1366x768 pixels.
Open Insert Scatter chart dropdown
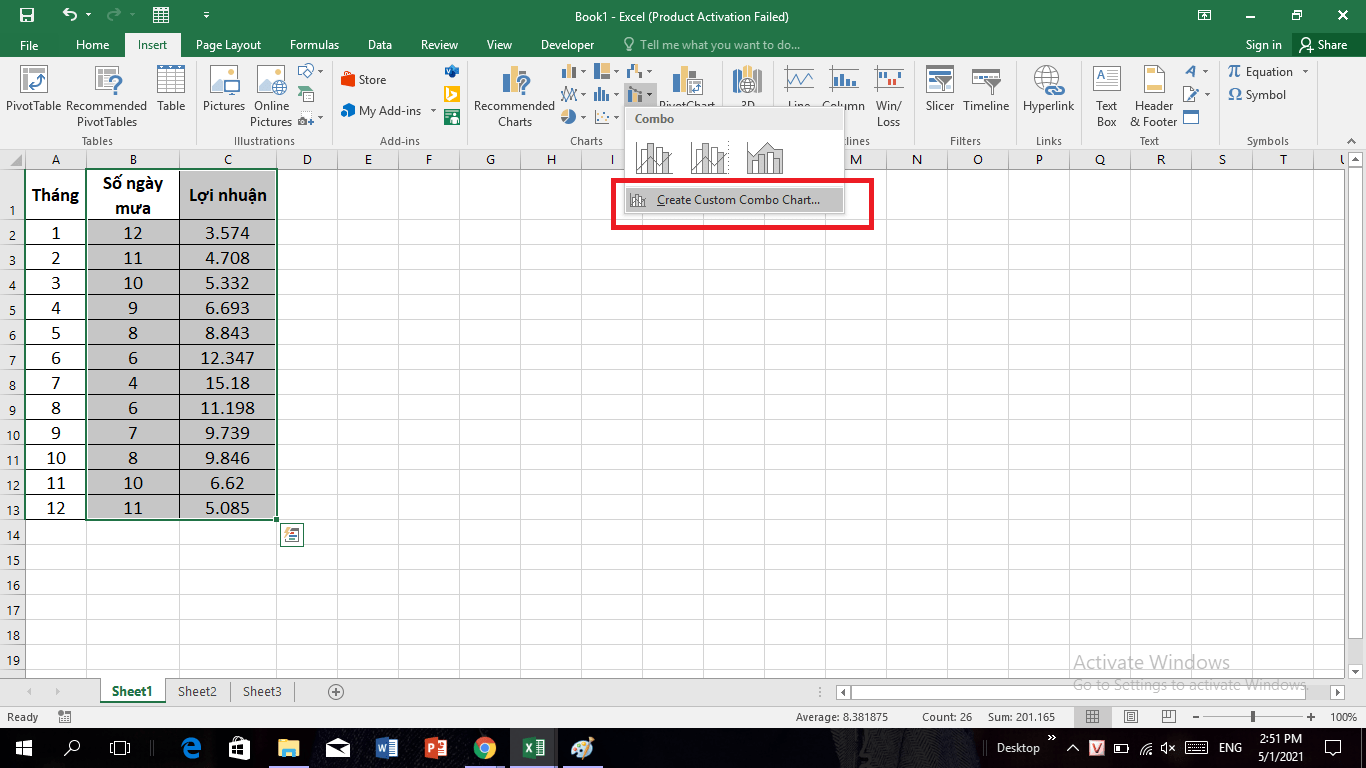coord(607,117)
